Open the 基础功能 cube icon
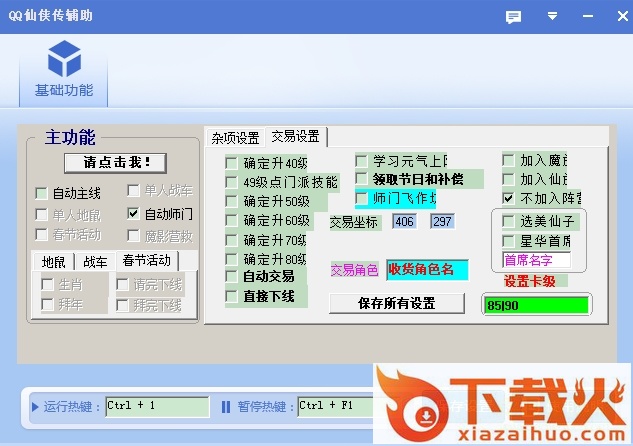The image size is (633, 446). (x=64, y=59)
